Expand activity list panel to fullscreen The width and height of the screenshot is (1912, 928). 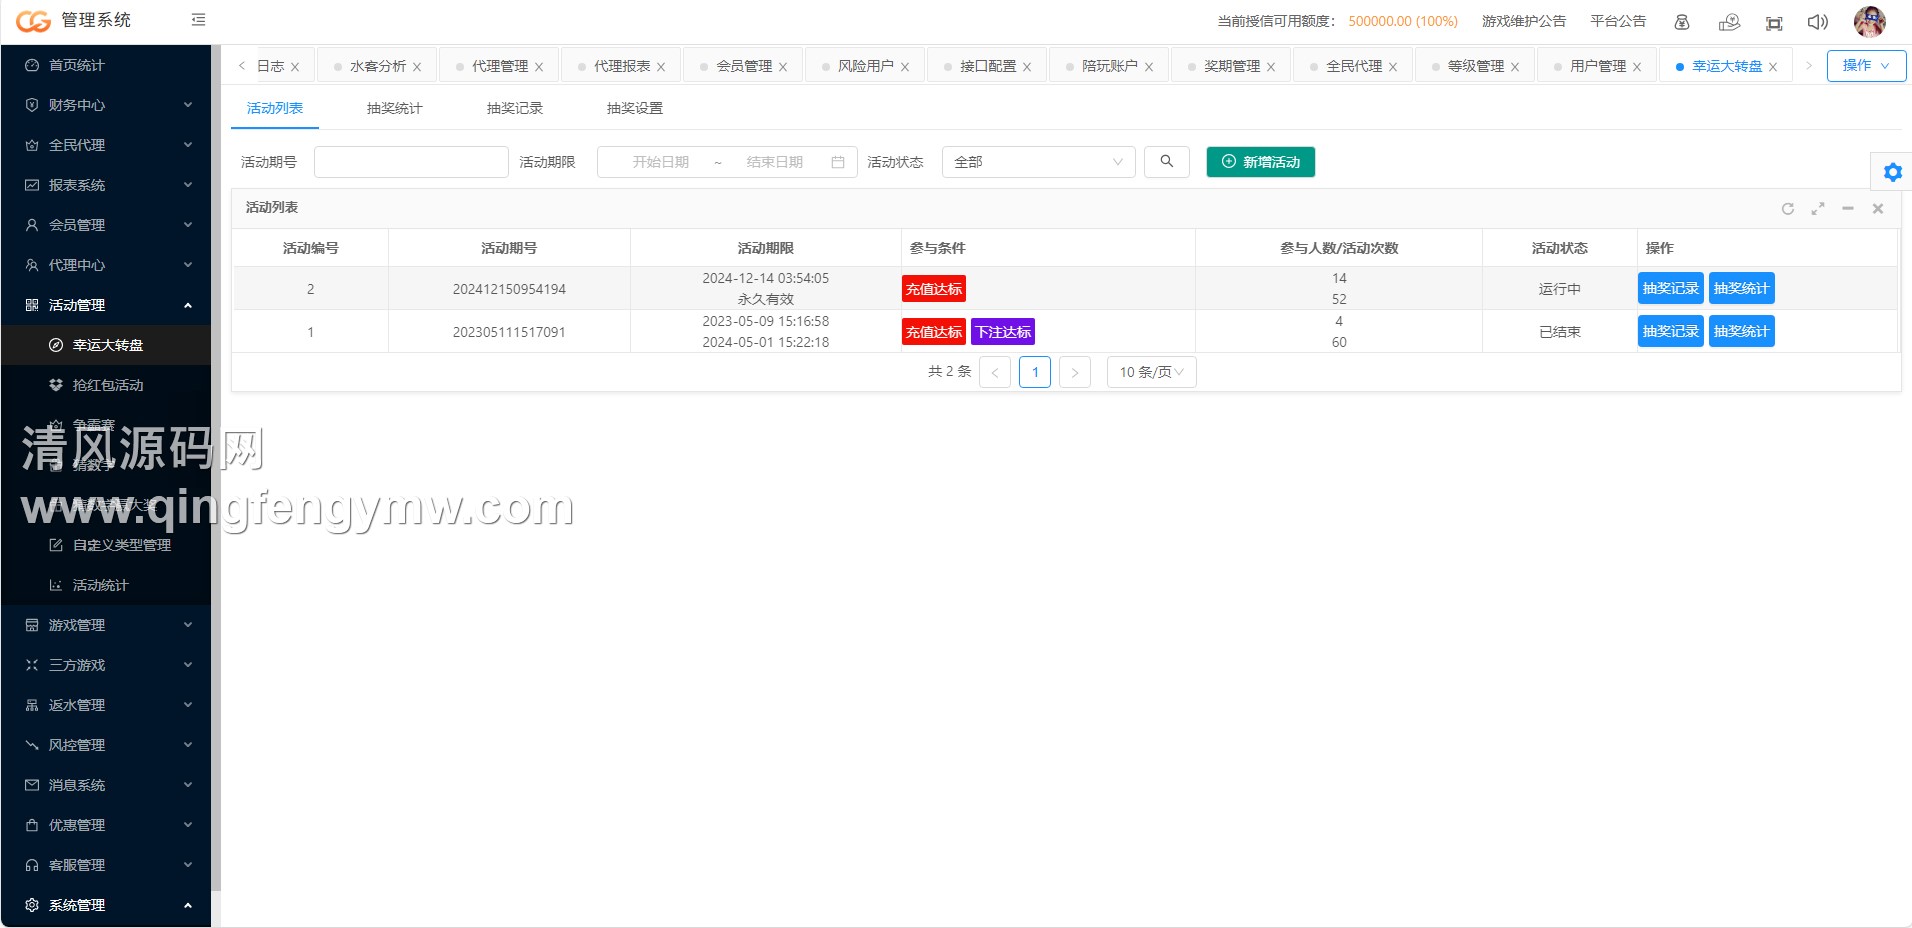[1817, 209]
